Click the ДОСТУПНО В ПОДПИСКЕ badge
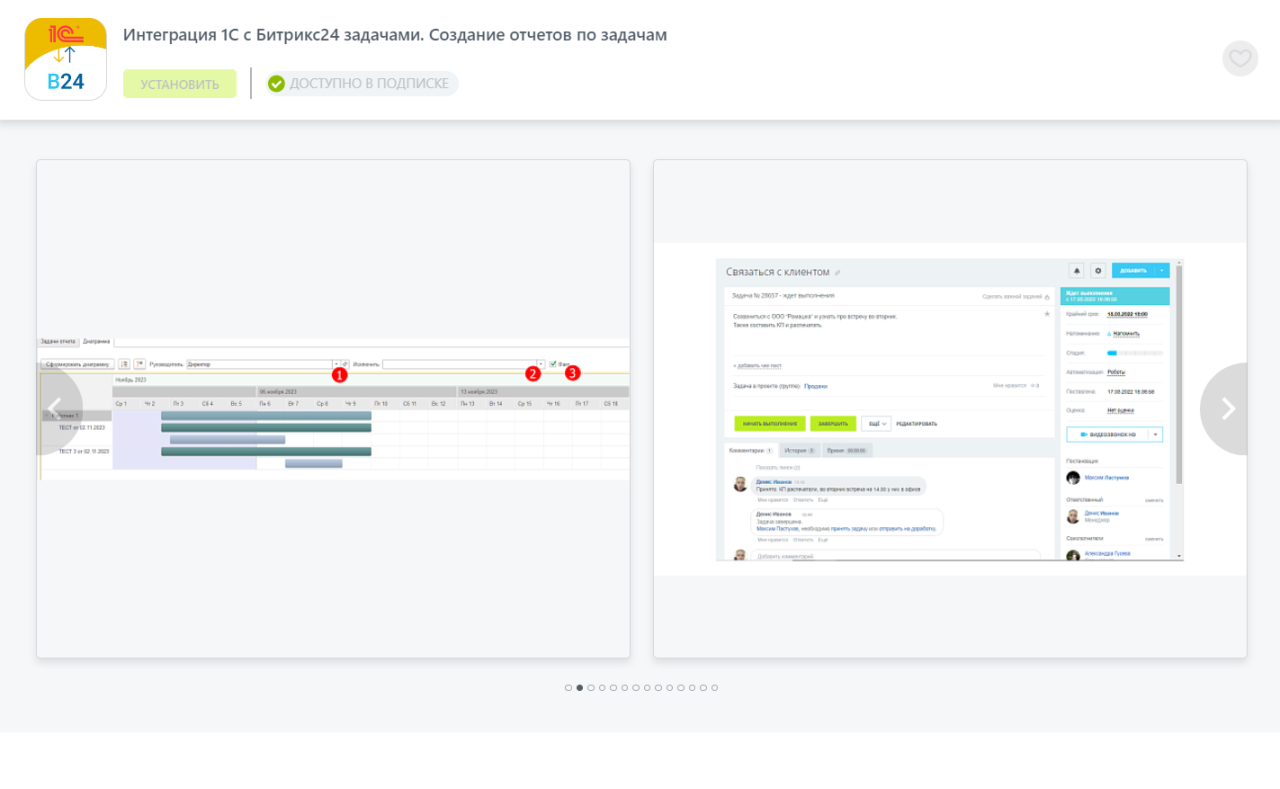Image resolution: width=1280 pixels, height=789 pixels. click(362, 84)
